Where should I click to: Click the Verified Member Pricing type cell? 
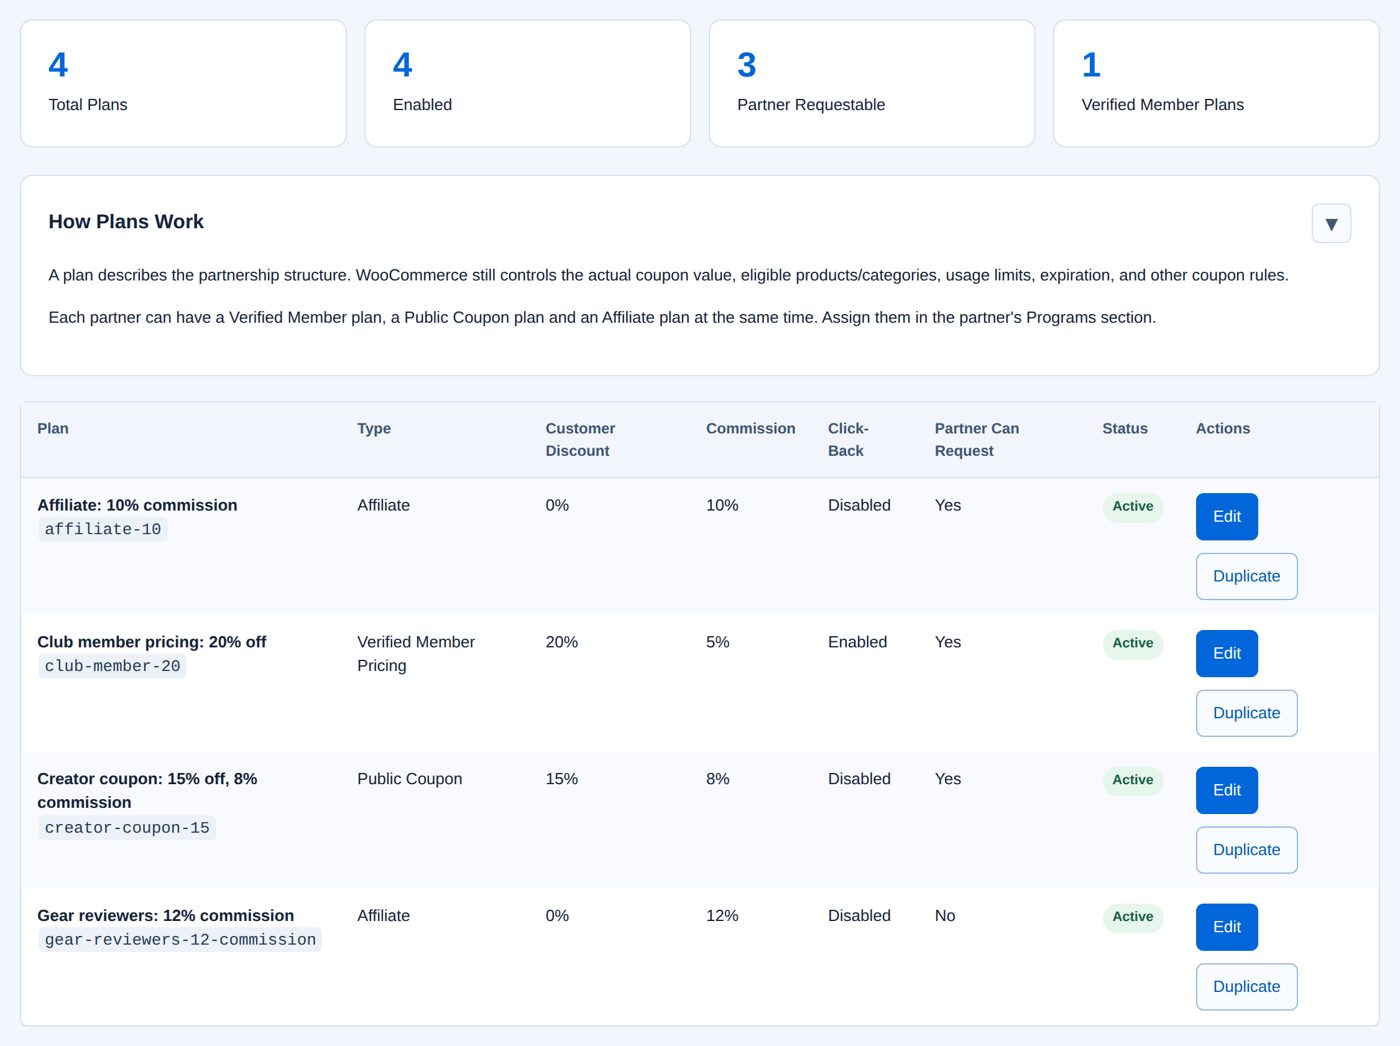click(x=416, y=654)
